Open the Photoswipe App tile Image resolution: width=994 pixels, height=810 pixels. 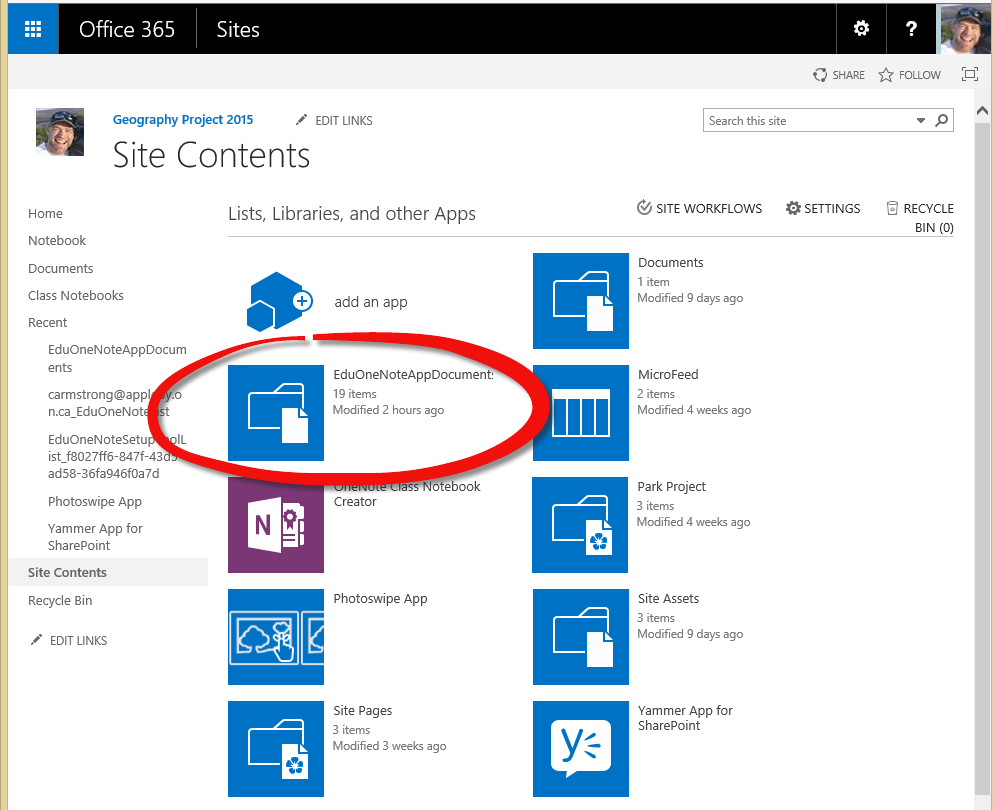(276, 637)
